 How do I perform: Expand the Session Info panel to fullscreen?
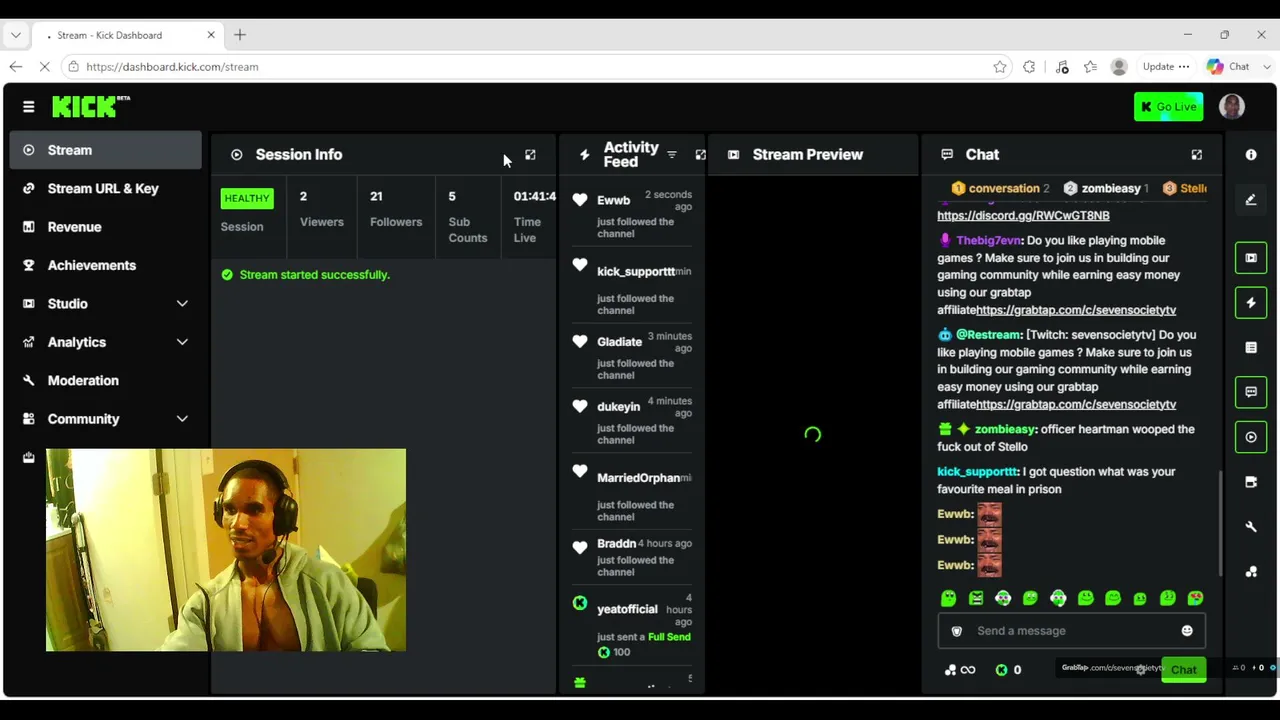(x=530, y=155)
